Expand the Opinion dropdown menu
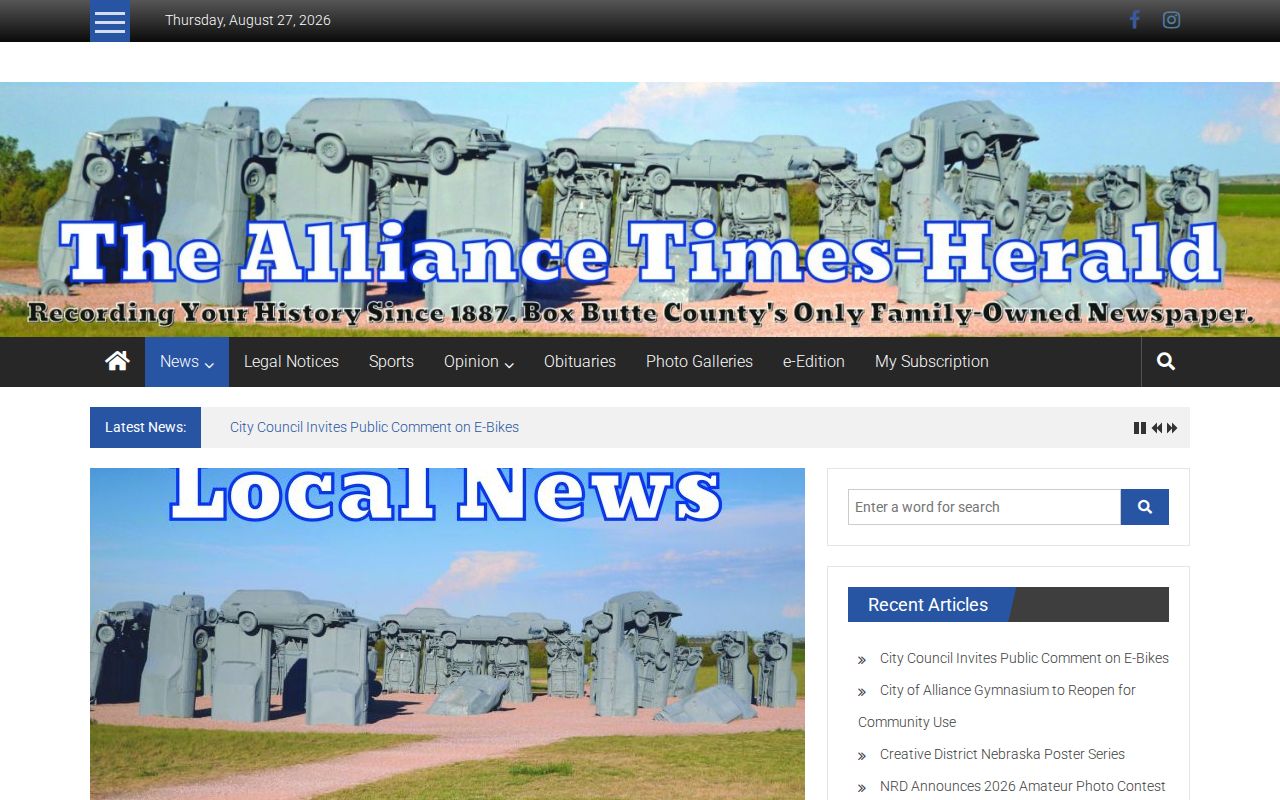1280x800 pixels. (x=479, y=362)
